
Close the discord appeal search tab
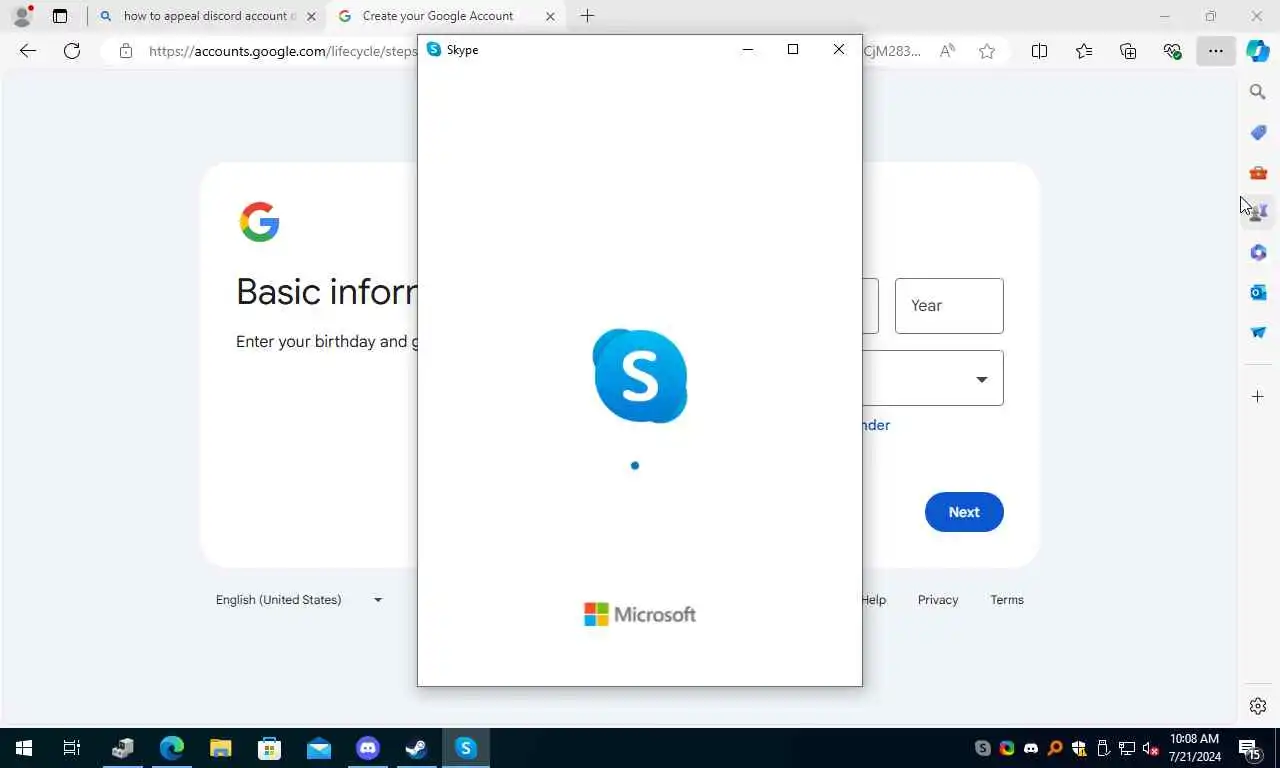pyautogui.click(x=311, y=16)
